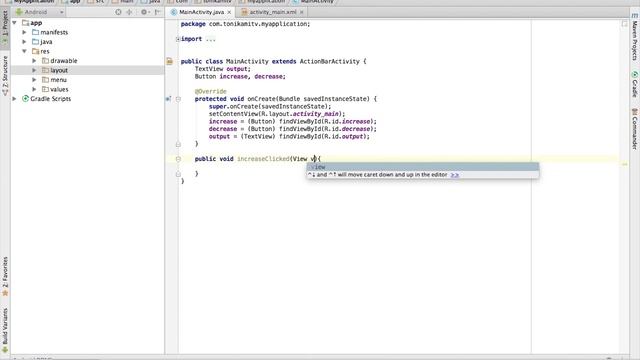Select the drawable folder
Viewport: 640px width, 360px height.
tap(87, 61)
